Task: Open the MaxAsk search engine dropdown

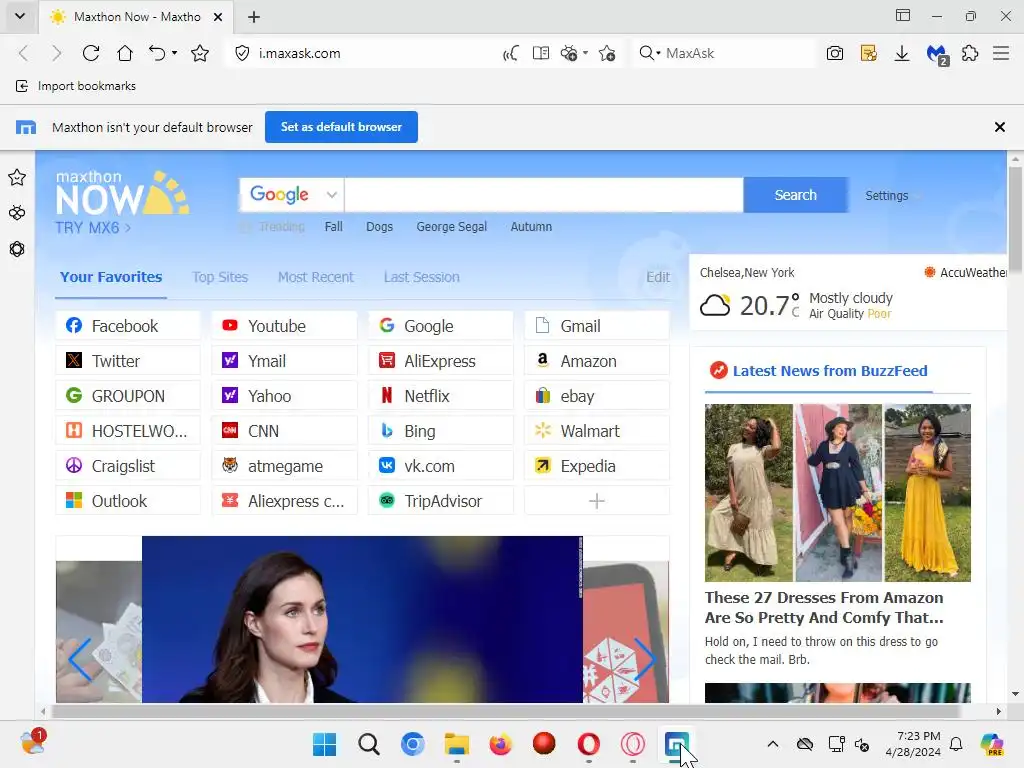Action: 650,53
